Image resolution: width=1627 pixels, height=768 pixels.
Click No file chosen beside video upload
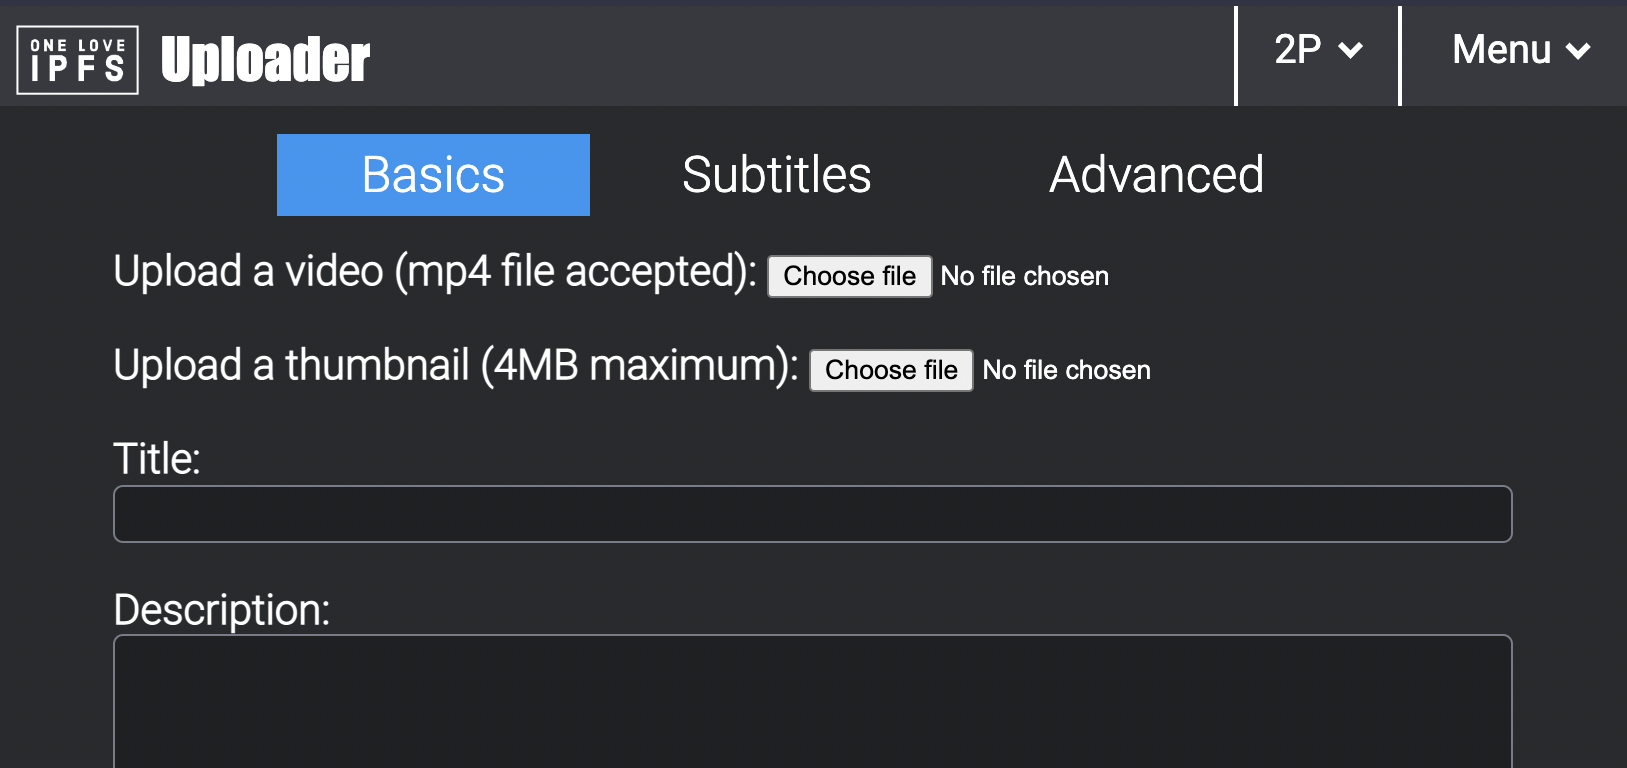(x=1024, y=276)
